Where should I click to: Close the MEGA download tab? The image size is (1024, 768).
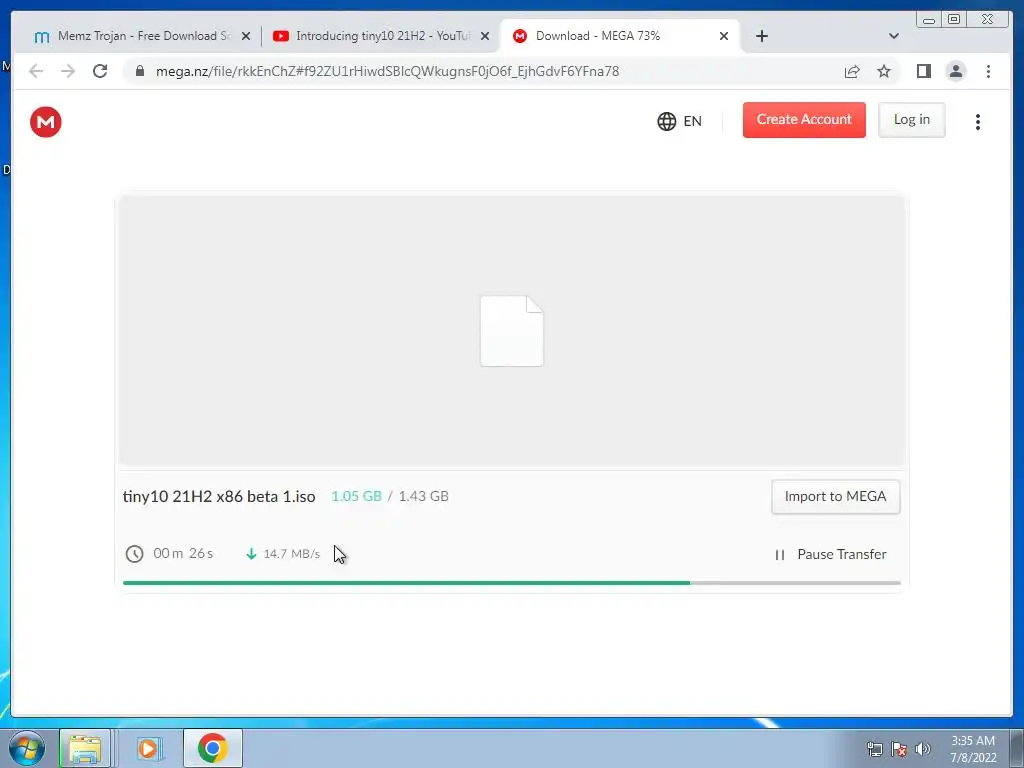(724, 37)
